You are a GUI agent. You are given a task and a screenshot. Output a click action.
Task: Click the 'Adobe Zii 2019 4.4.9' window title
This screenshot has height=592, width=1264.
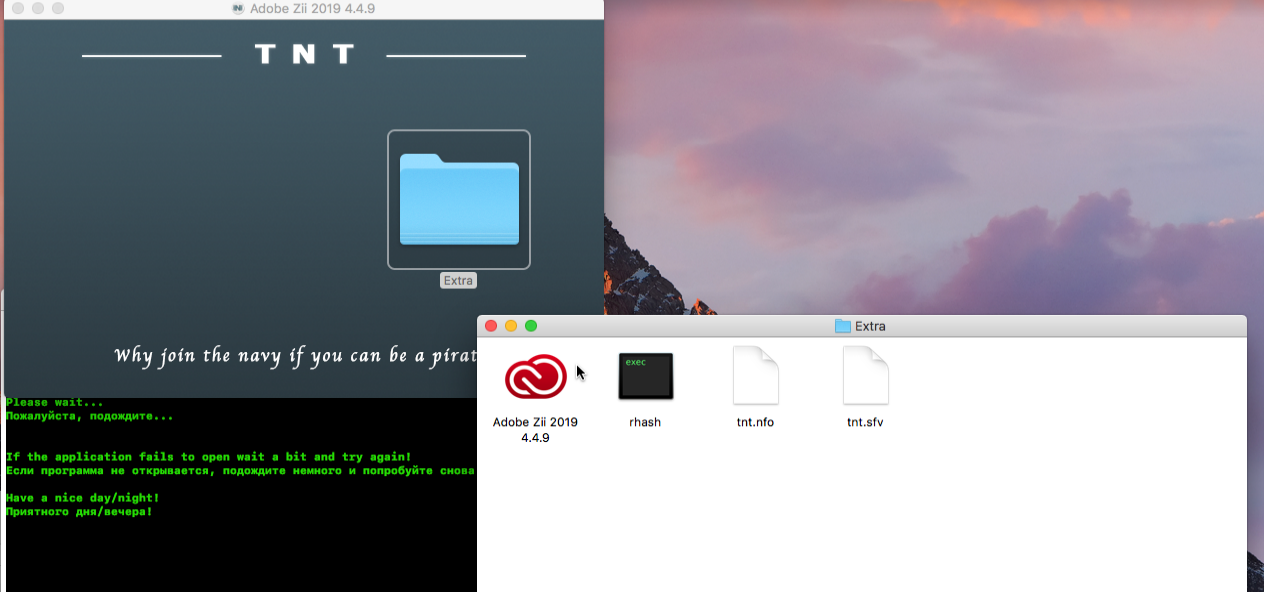pos(313,8)
